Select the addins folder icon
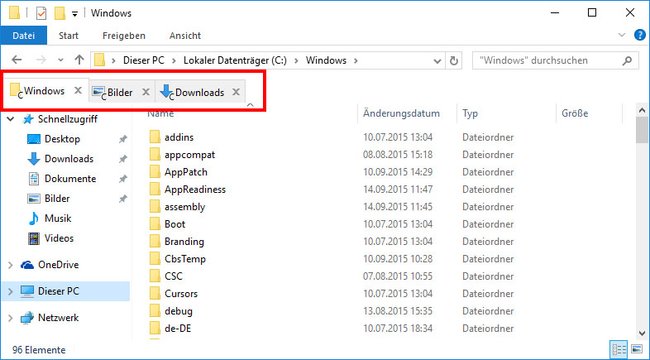 point(155,137)
